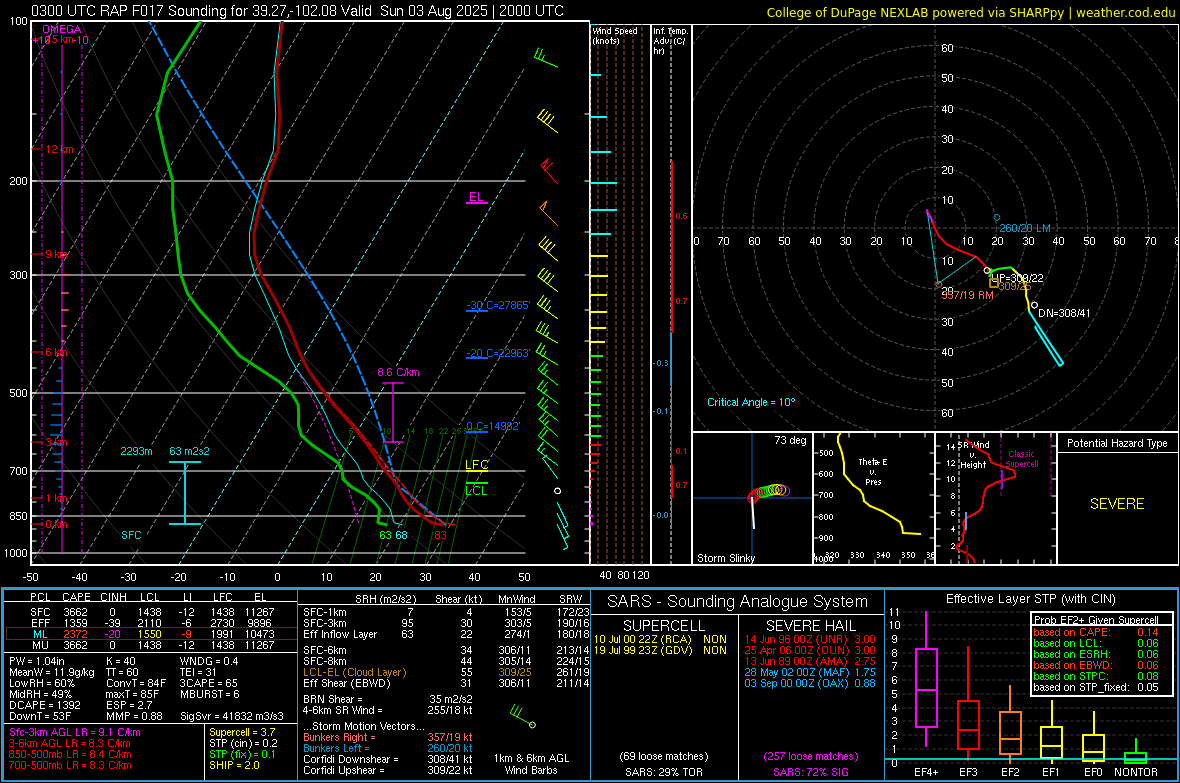
Task: Click the based on STP_fixed probability row
Action: [1096, 687]
